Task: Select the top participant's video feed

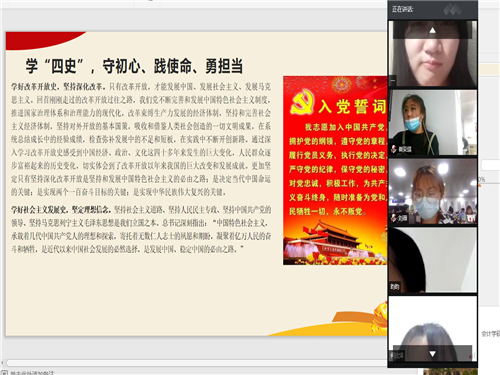Action: 433,53
